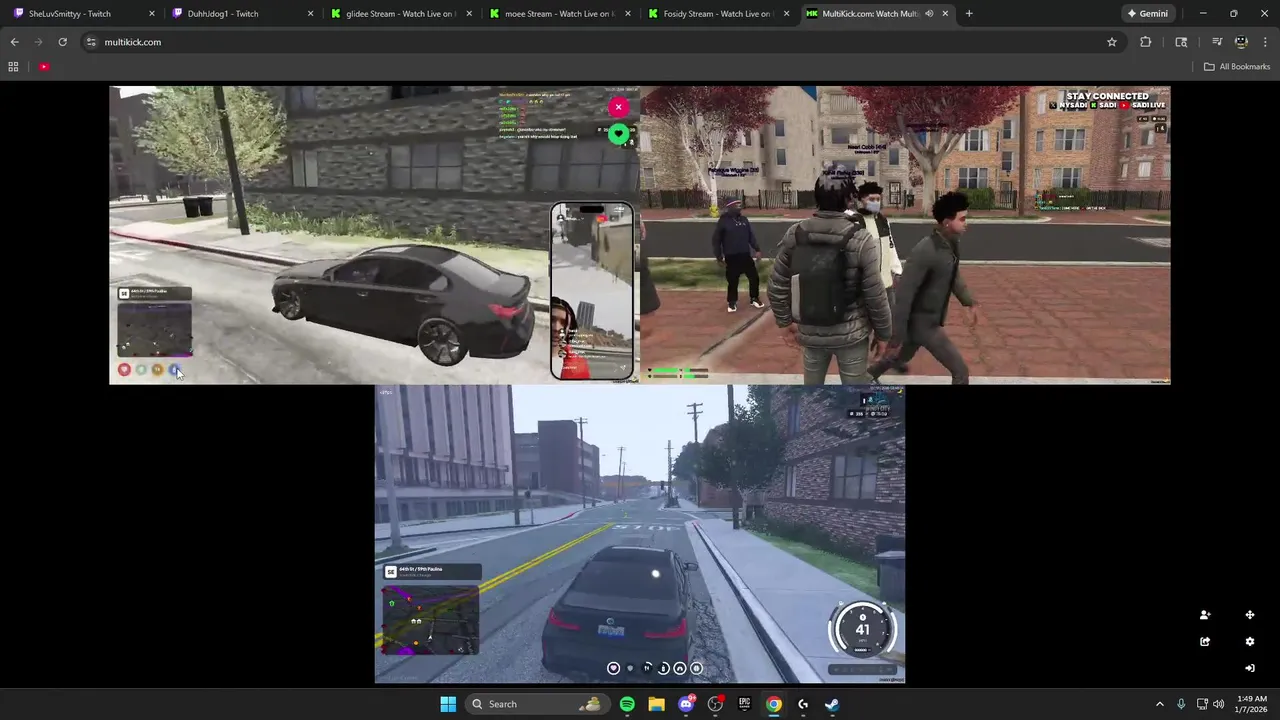Open the Windows Start menu

pos(448,704)
